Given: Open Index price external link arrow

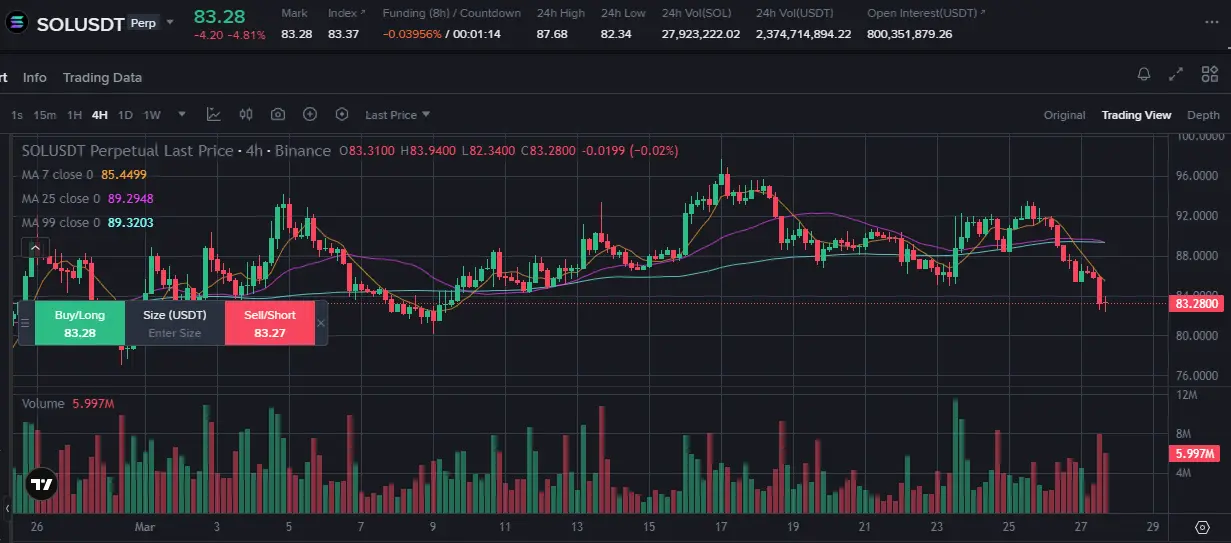Looking at the screenshot, I should pyautogui.click(x=363, y=13).
